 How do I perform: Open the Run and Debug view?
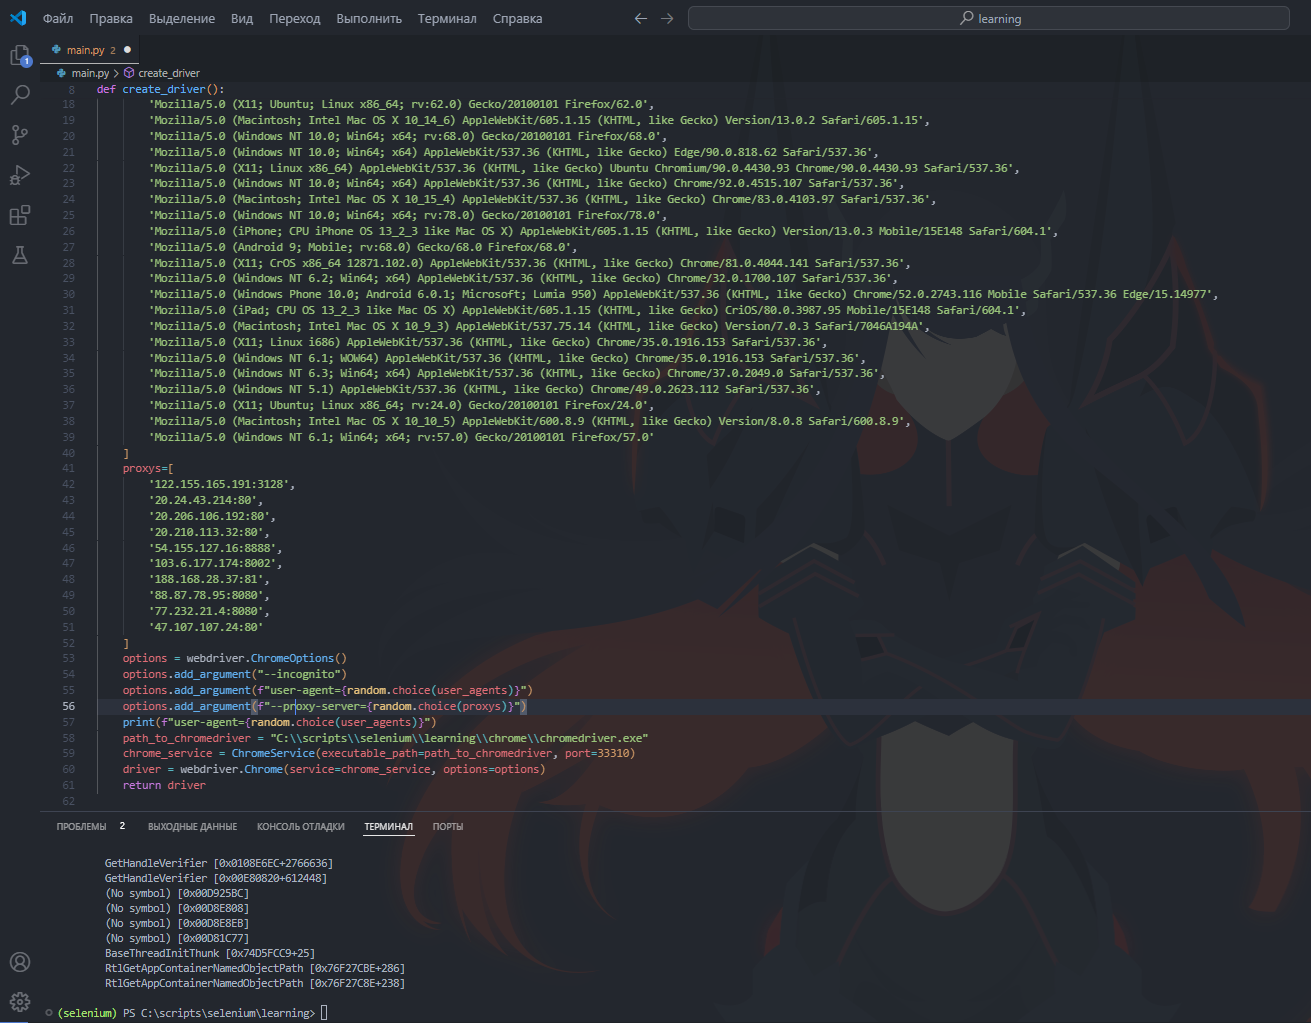click(x=20, y=175)
